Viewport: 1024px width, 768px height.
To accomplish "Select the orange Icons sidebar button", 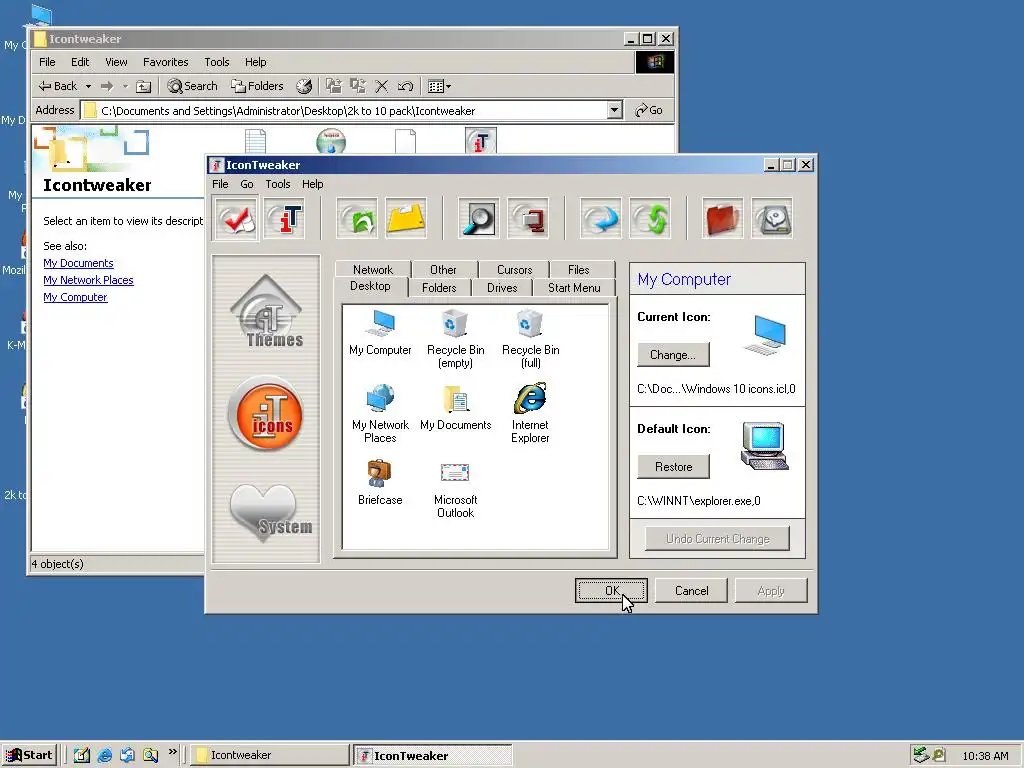I will [x=266, y=413].
